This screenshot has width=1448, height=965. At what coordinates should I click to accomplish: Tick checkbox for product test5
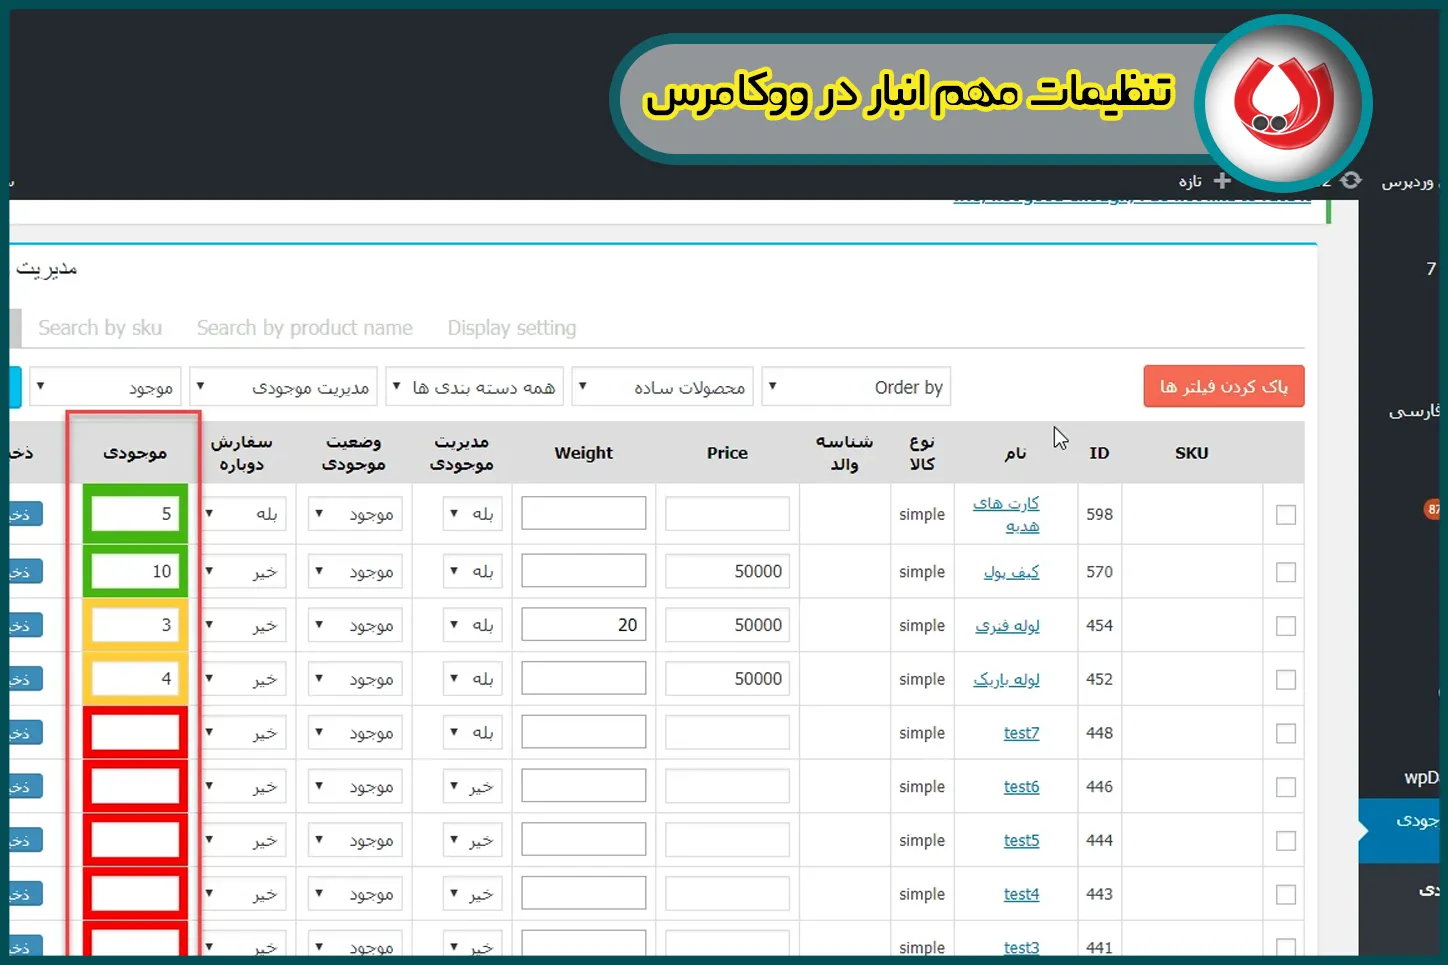point(1286,842)
